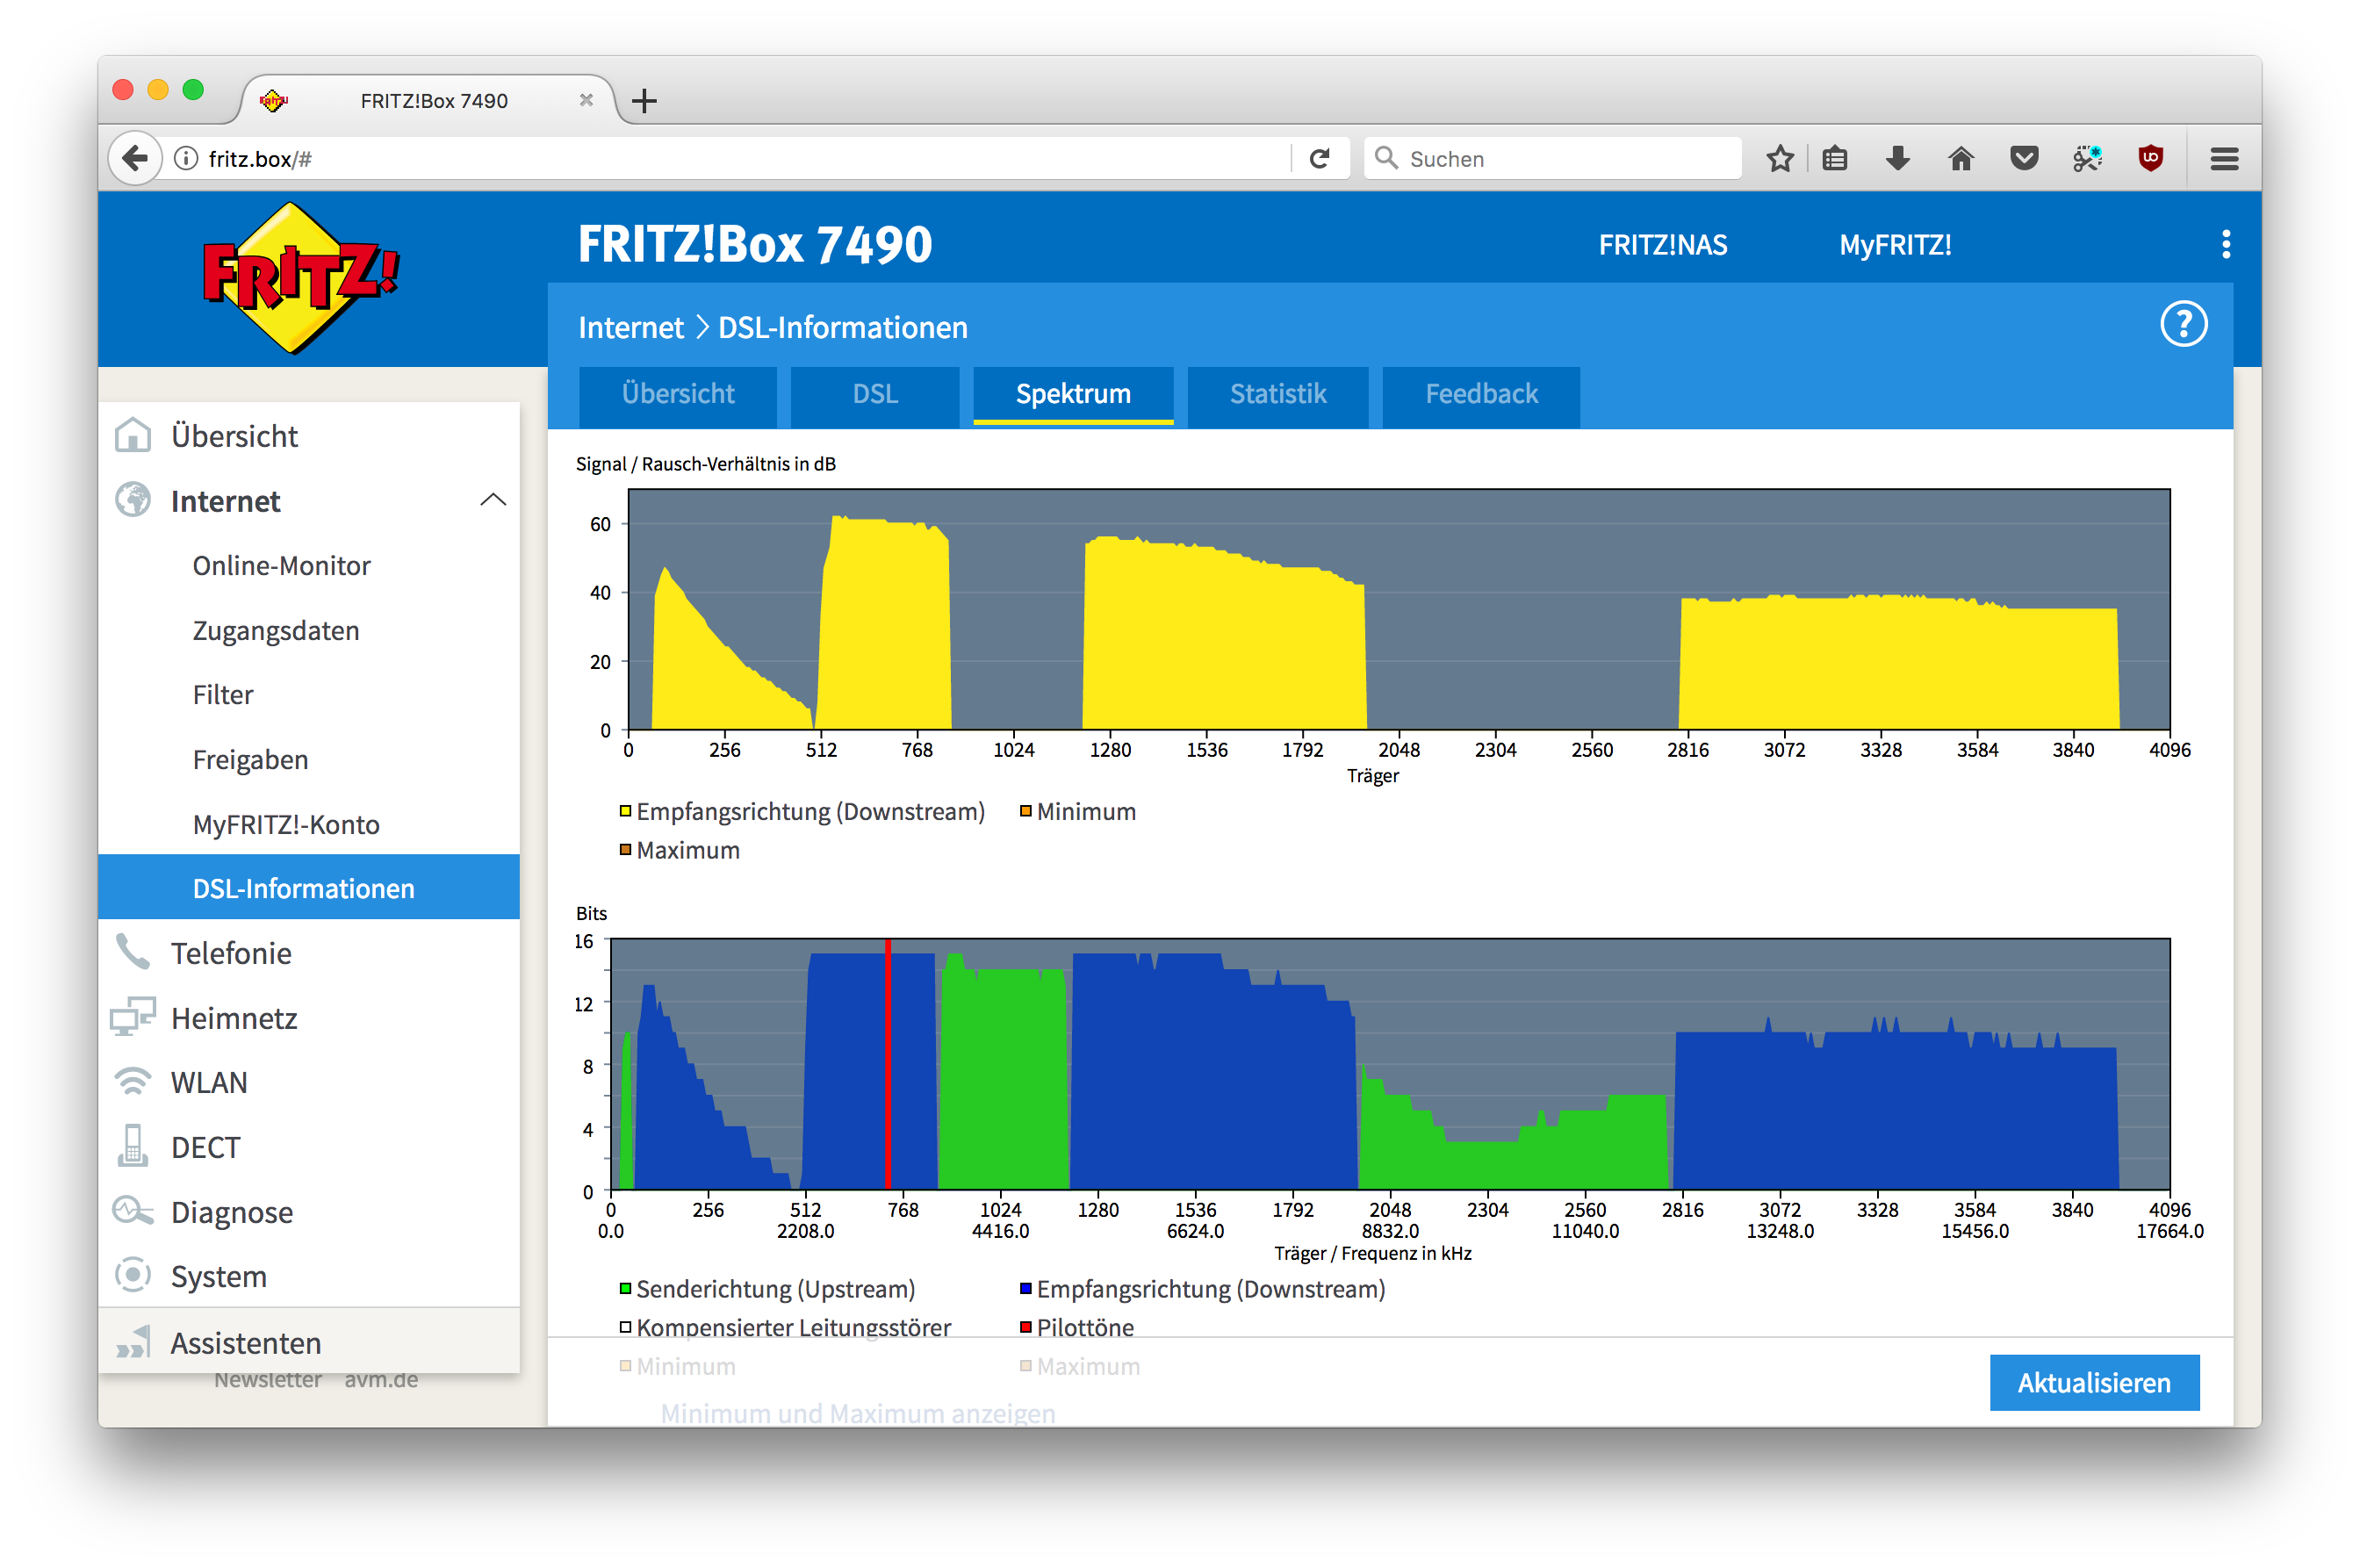Open the browser downloads arrow icon
This screenshot has height=1568, width=2360.
pos(1897,158)
